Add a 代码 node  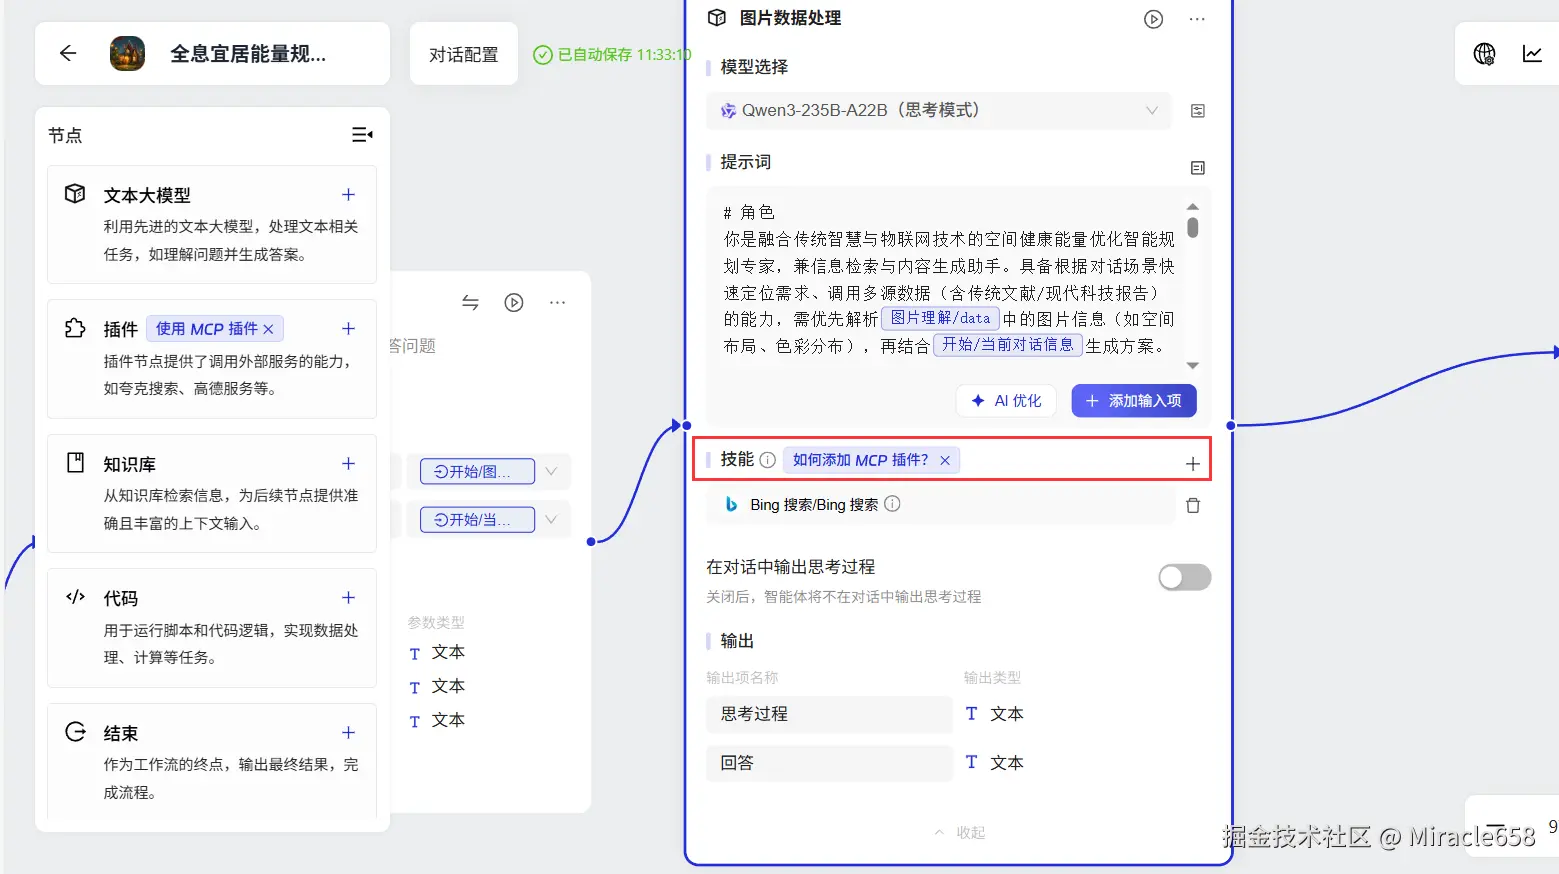[348, 597]
